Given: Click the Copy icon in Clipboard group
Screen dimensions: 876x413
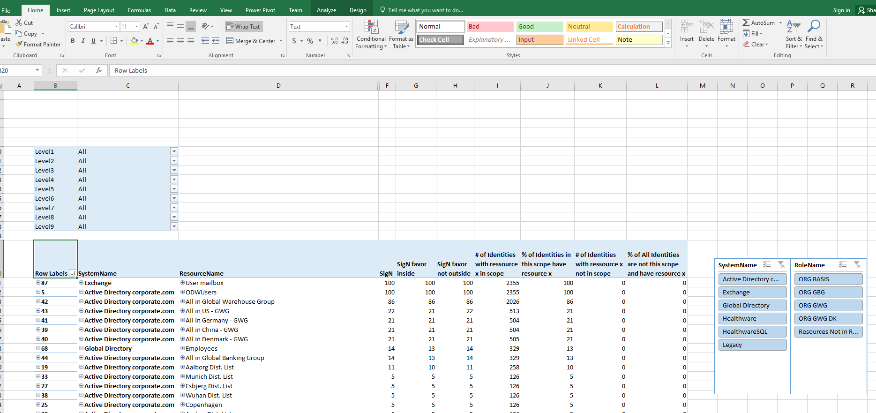Looking at the screenshot, I should click(x=19, y=34).
